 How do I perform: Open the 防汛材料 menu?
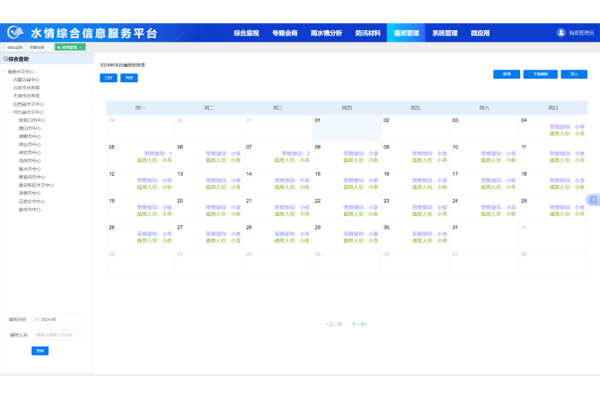pyautogui.click(x=368, y=33)
